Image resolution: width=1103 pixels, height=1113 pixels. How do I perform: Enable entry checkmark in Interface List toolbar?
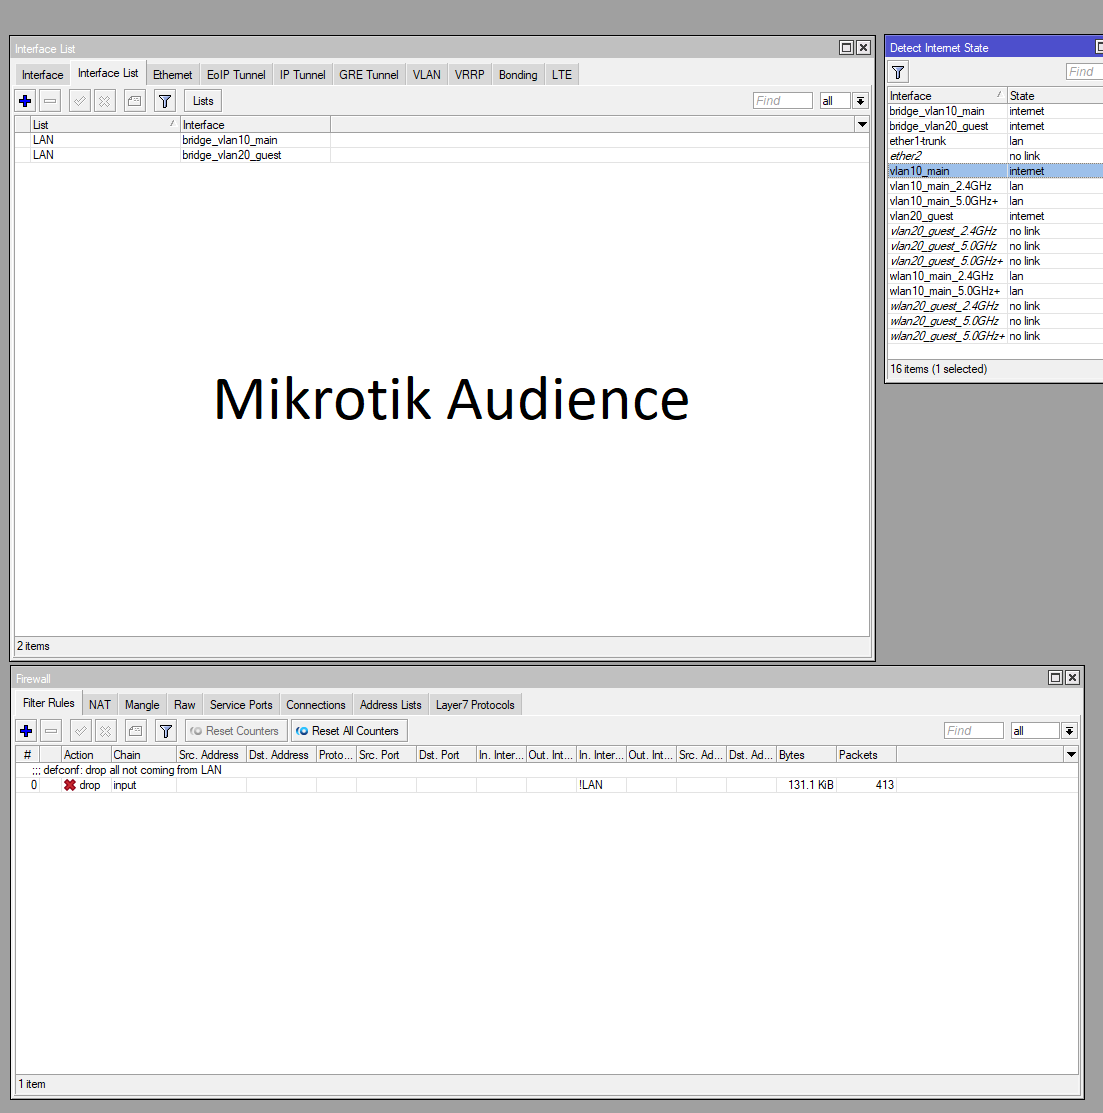[x=79, y=101]
